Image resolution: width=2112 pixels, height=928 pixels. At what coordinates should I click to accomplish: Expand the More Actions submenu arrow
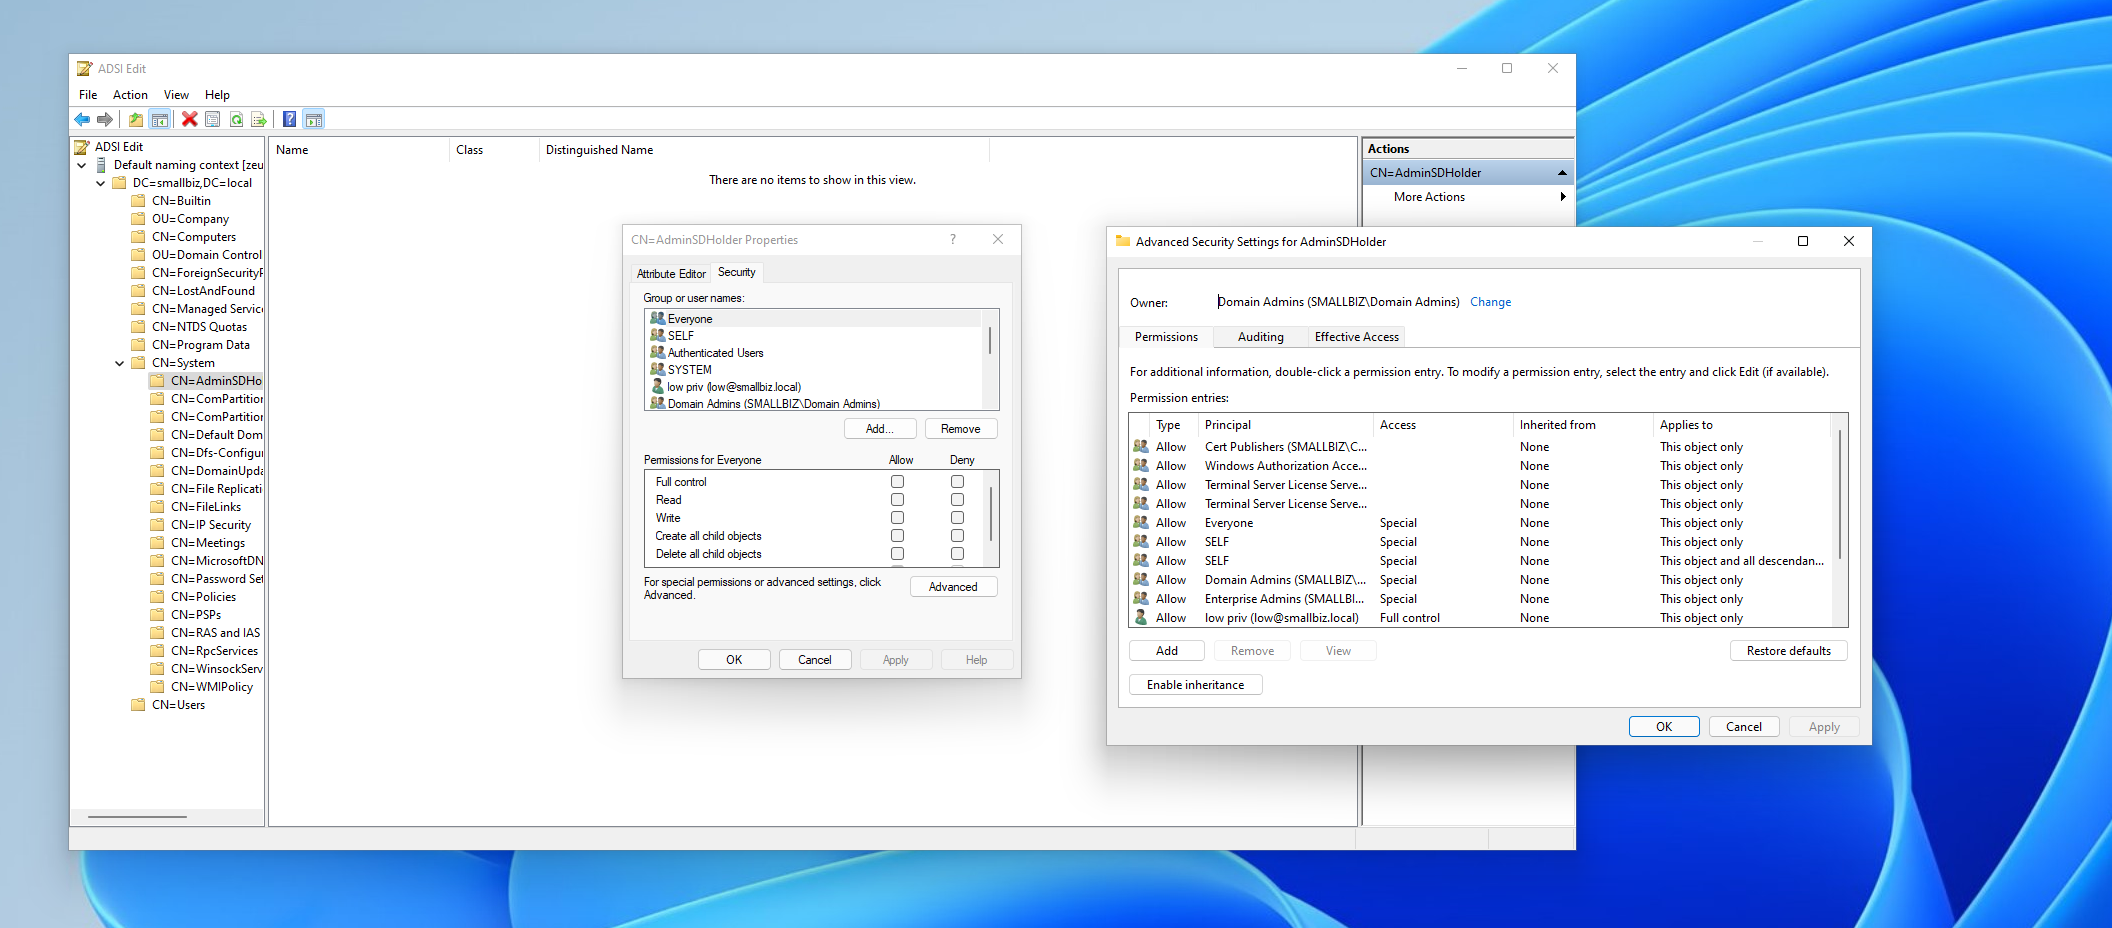(x=1563, y=197)
